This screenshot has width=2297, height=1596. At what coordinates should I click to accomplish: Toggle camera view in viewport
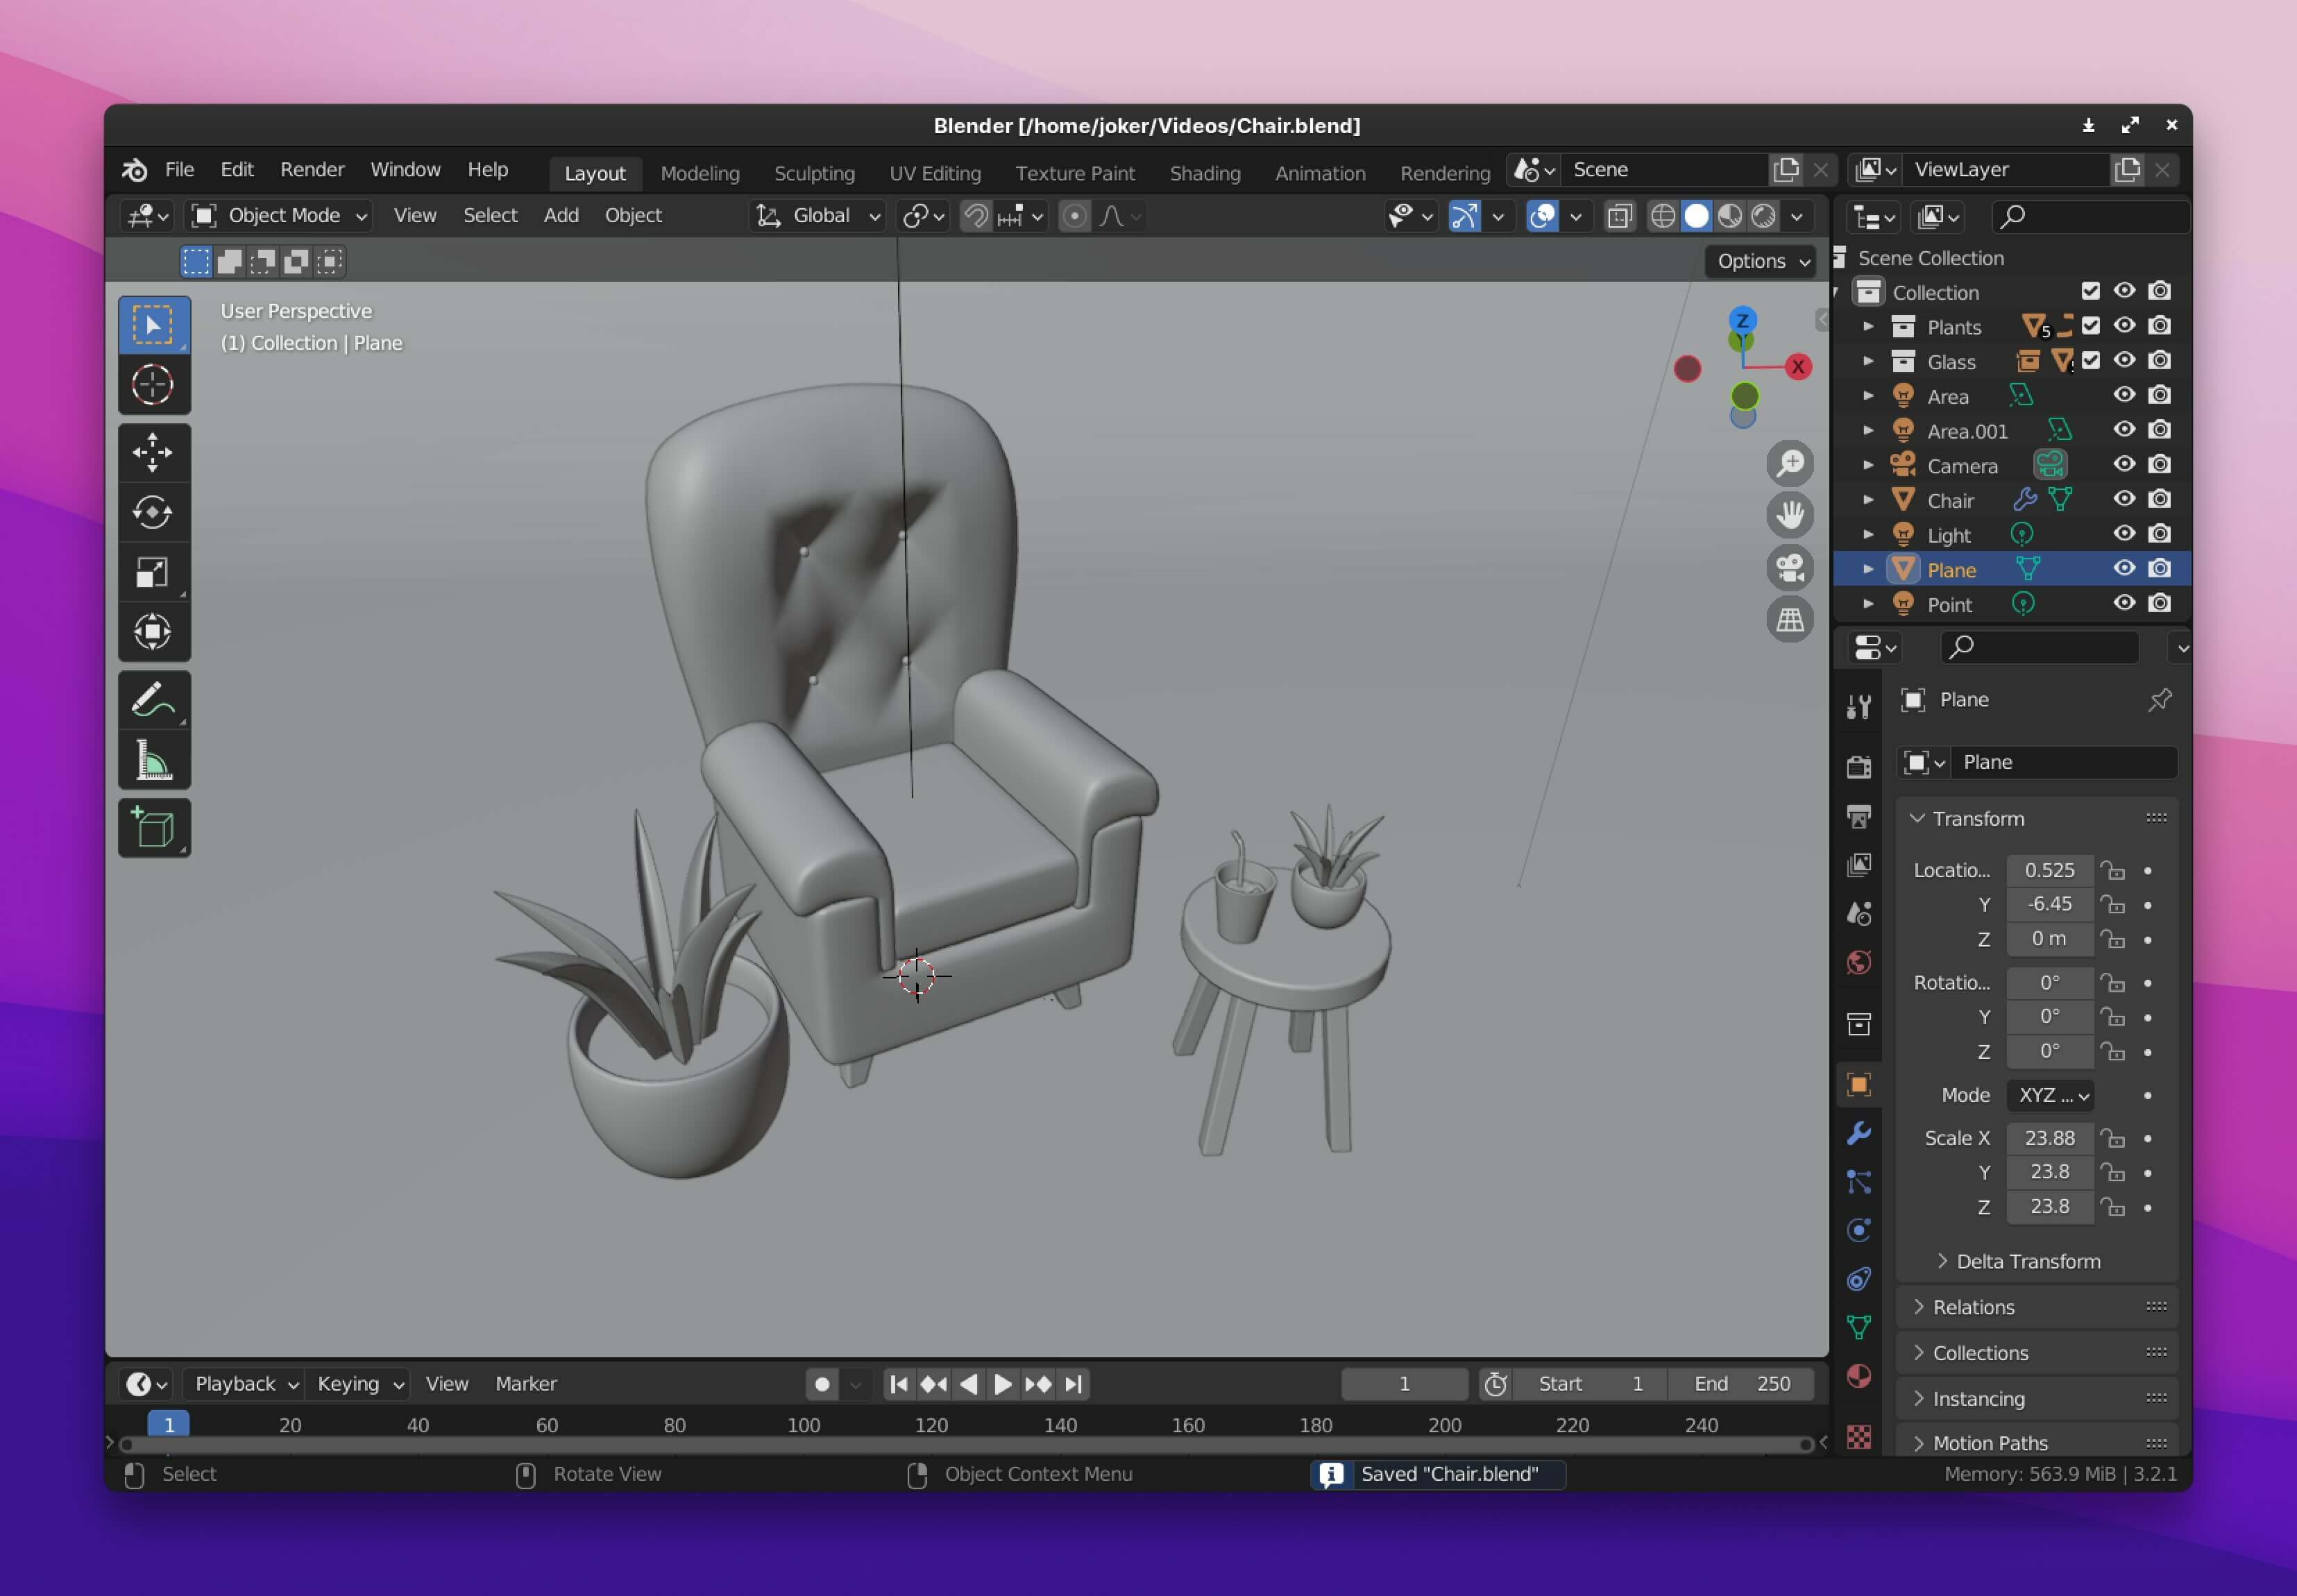click(1789, 568)
